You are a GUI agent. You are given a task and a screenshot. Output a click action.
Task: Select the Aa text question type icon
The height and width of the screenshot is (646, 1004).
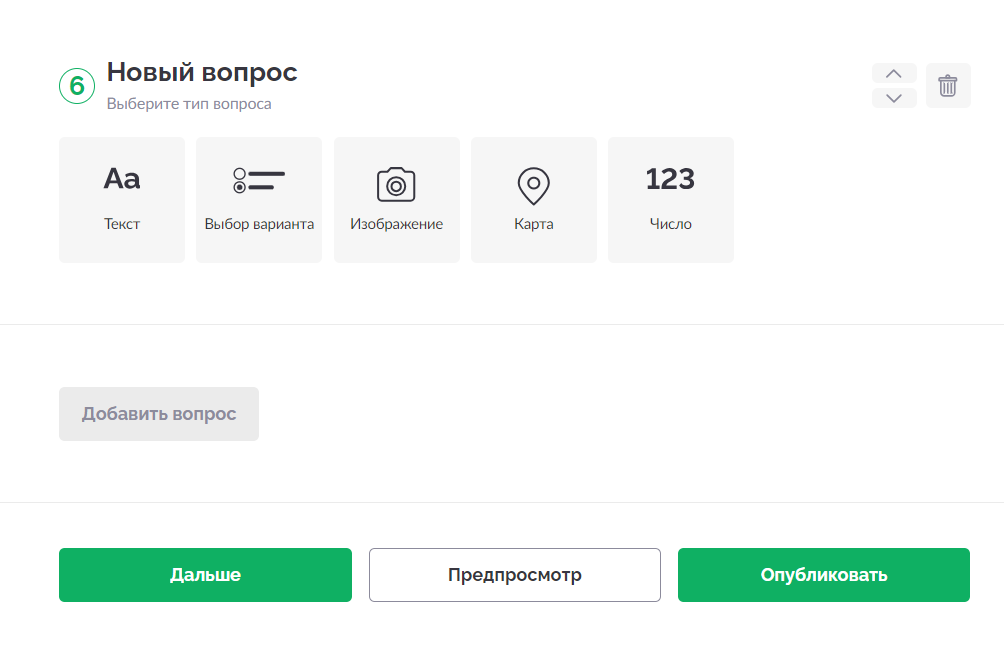tap(122, 179)
